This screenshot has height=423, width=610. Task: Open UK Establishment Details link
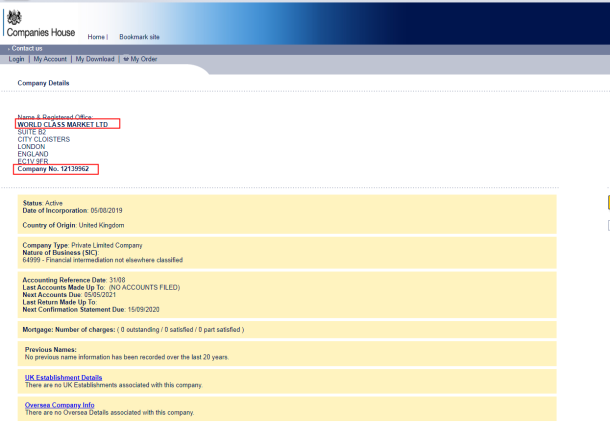point(63,377)
